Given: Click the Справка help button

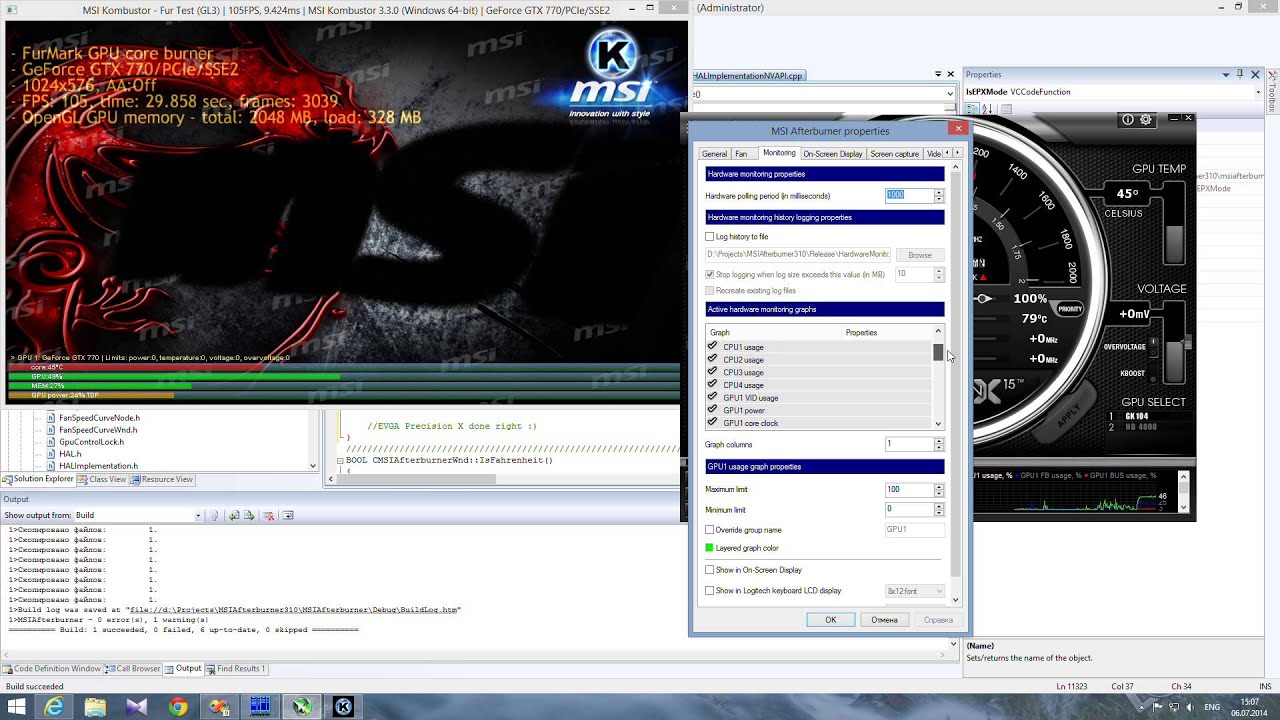Looking at the screenshot, I should coord(938,620).
